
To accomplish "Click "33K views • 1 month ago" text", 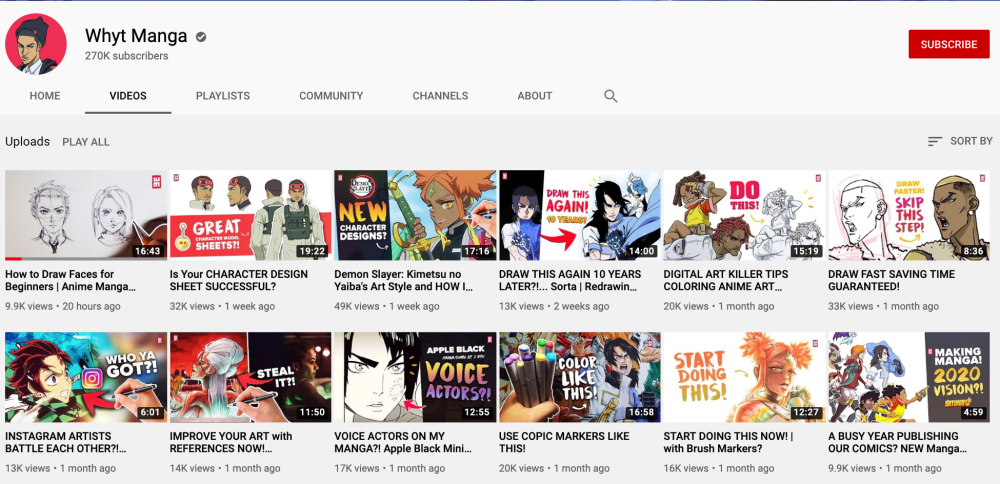I will coord(884,306).
